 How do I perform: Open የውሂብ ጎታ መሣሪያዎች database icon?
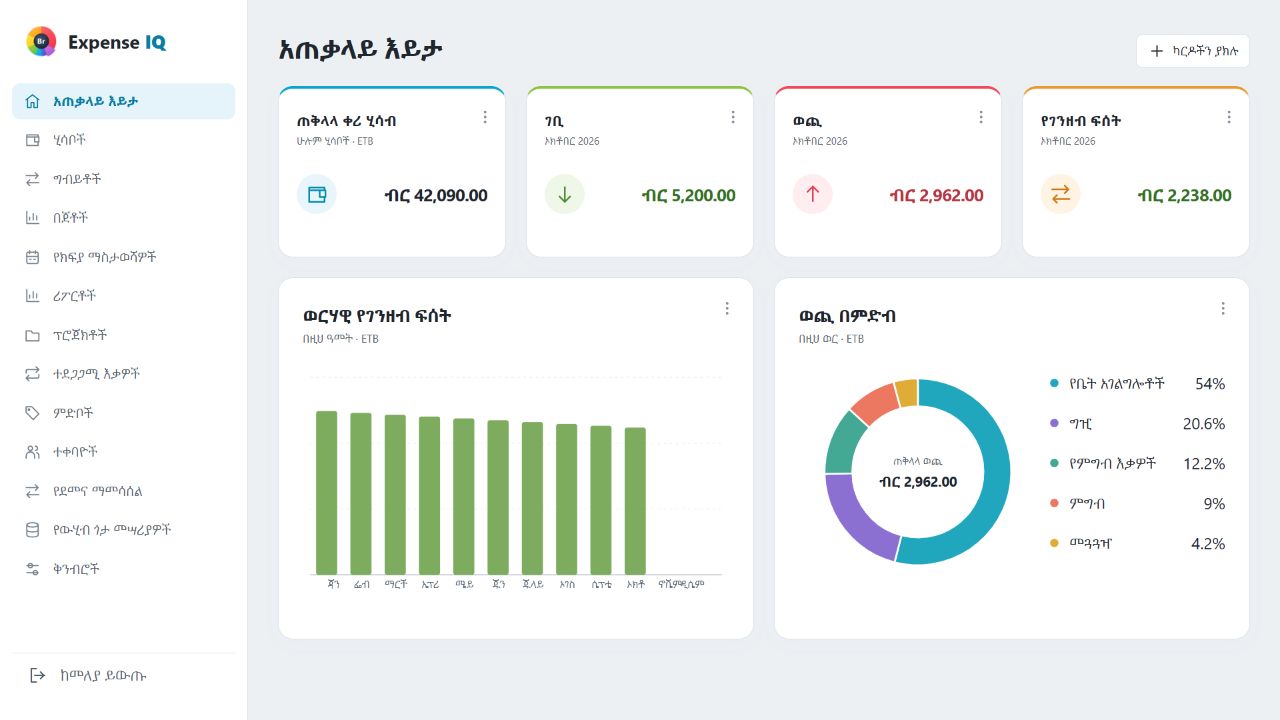32,530
